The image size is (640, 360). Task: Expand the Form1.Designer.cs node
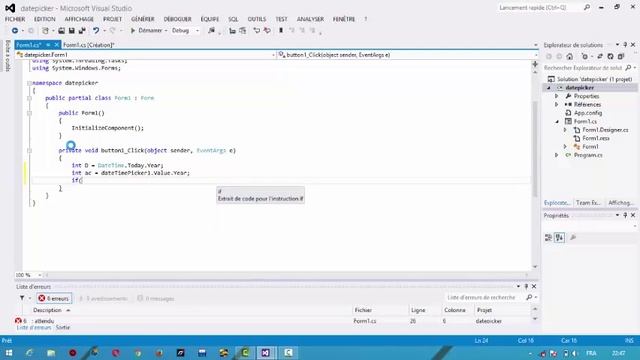pos(565,130)
